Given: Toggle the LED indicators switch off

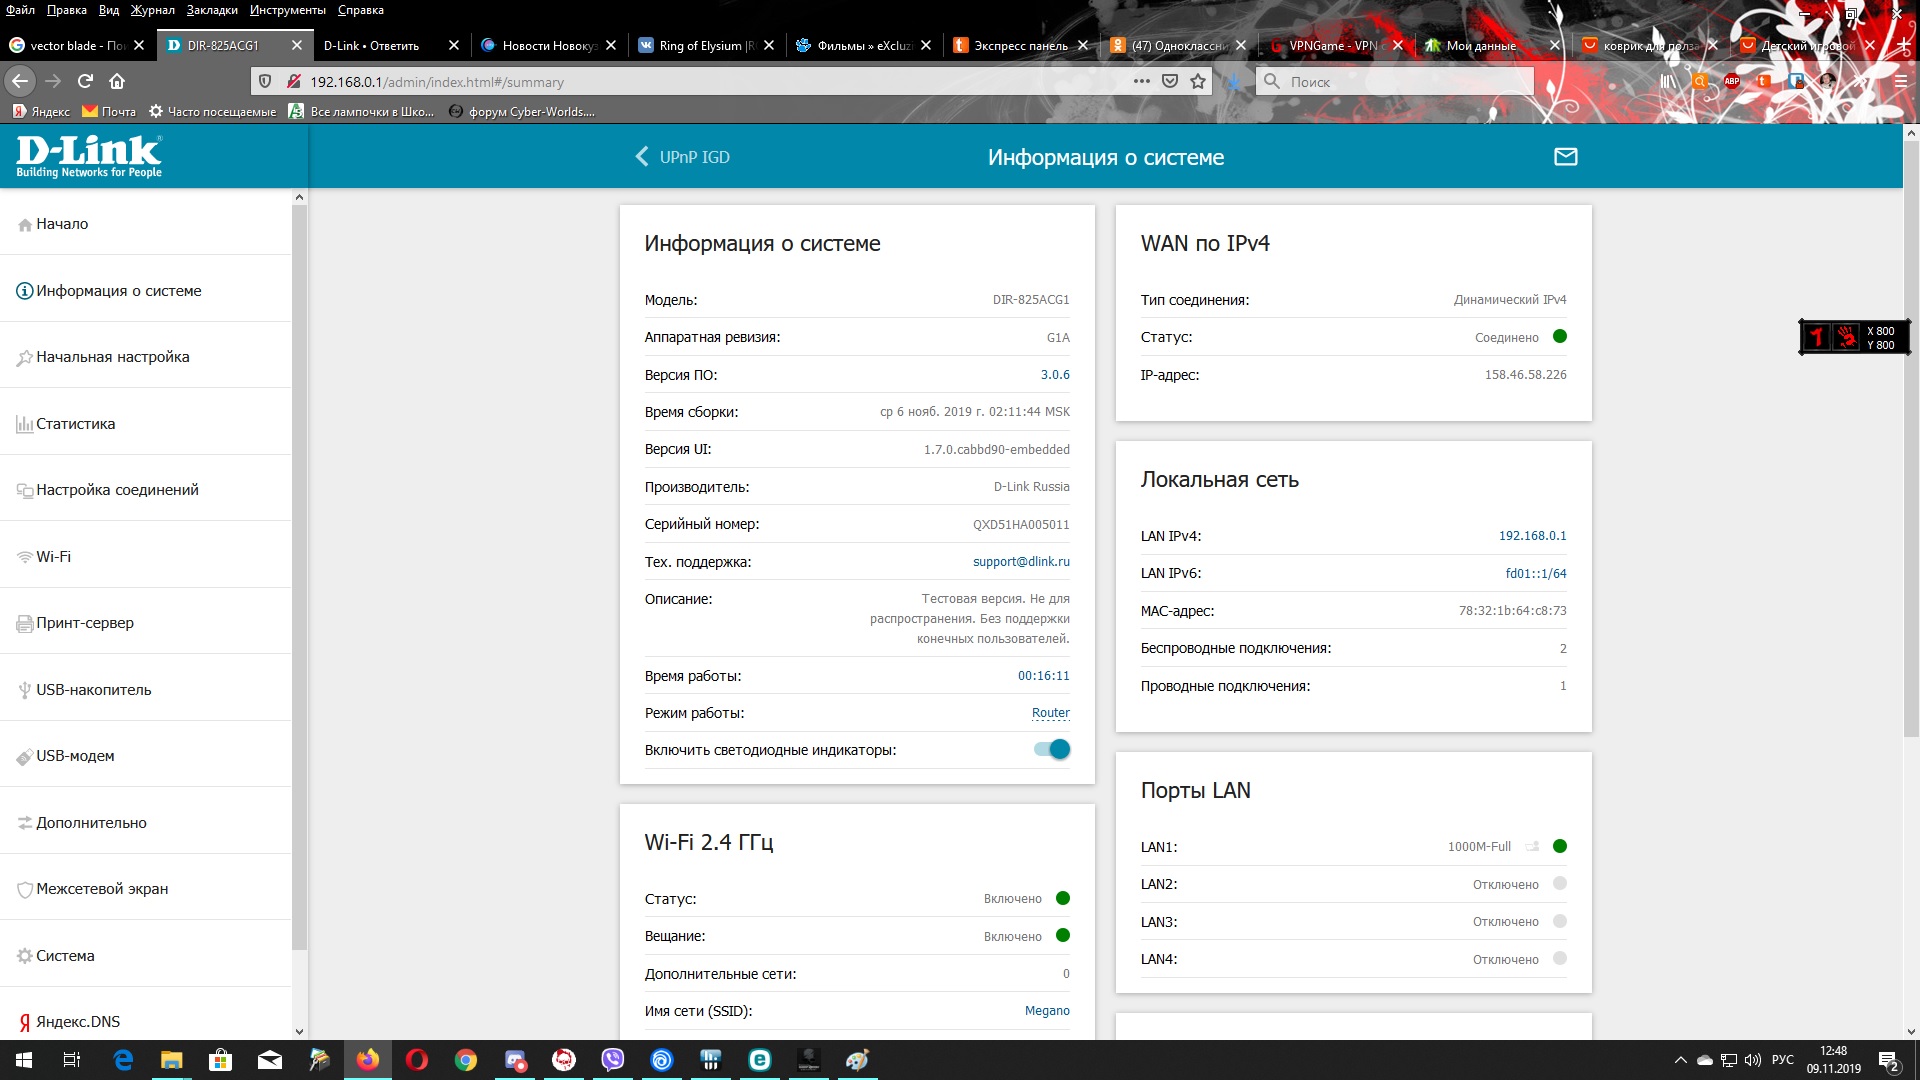Looking at the screenshot, I should [x=1052, y=750].
